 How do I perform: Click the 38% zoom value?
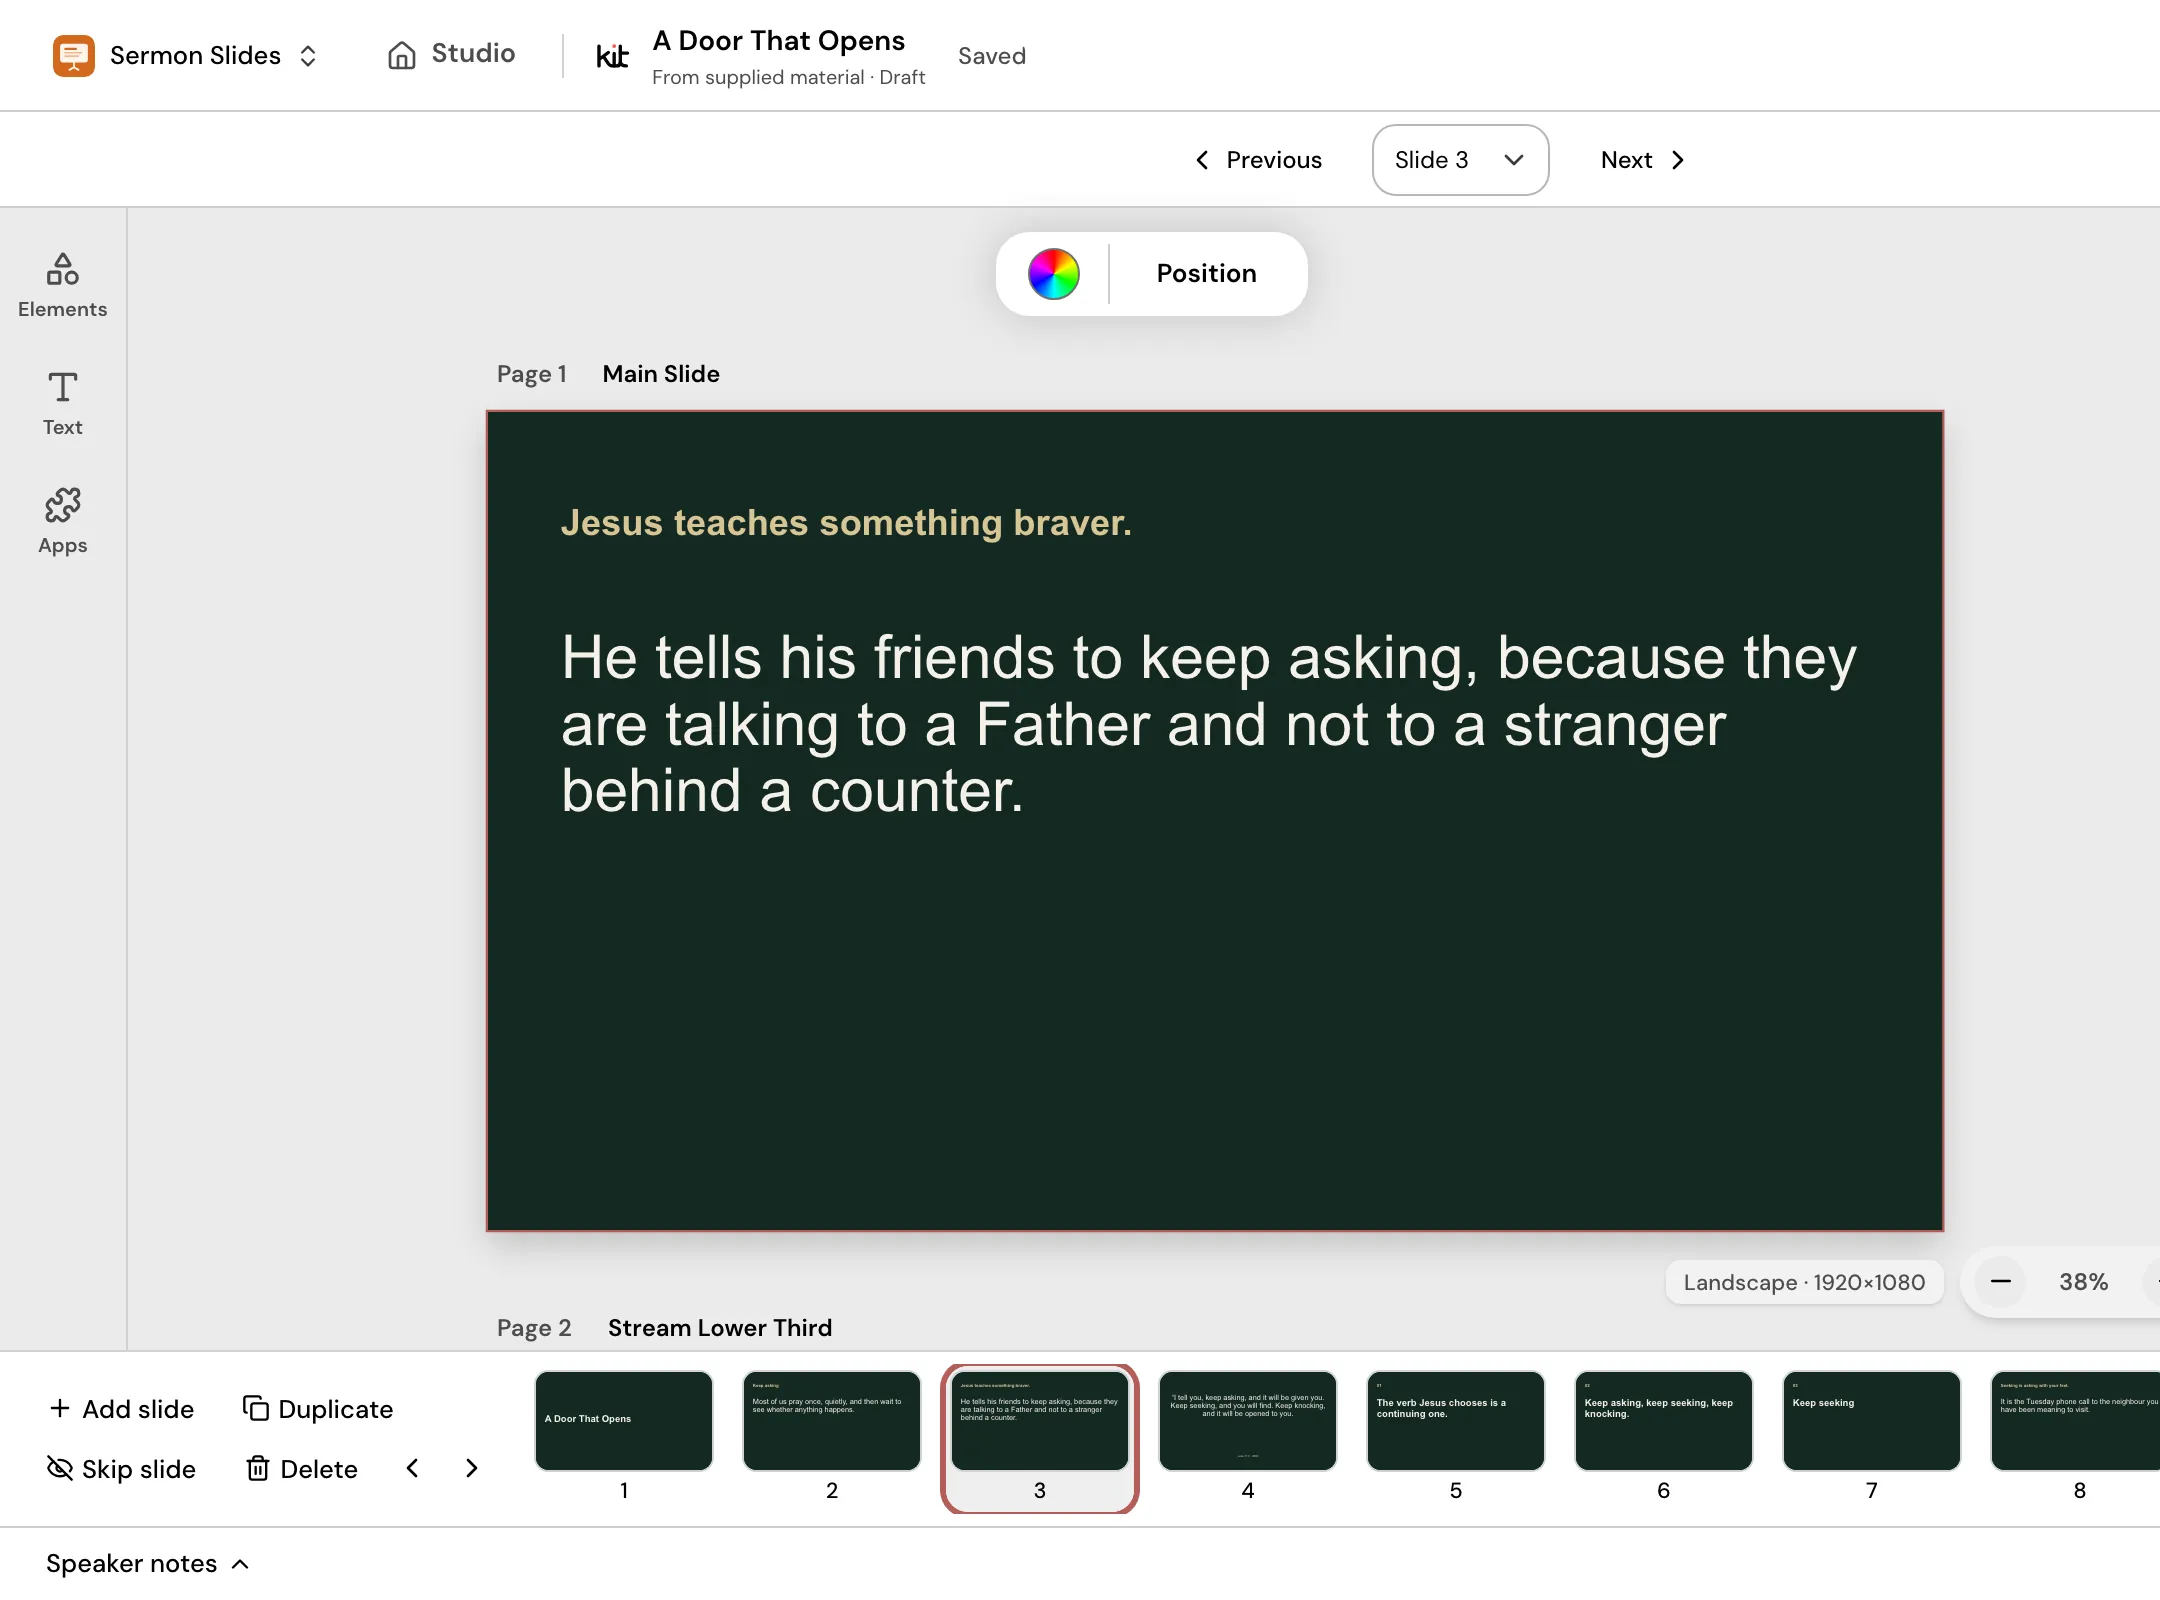pyautogui.click(x=2083, y=1282)
